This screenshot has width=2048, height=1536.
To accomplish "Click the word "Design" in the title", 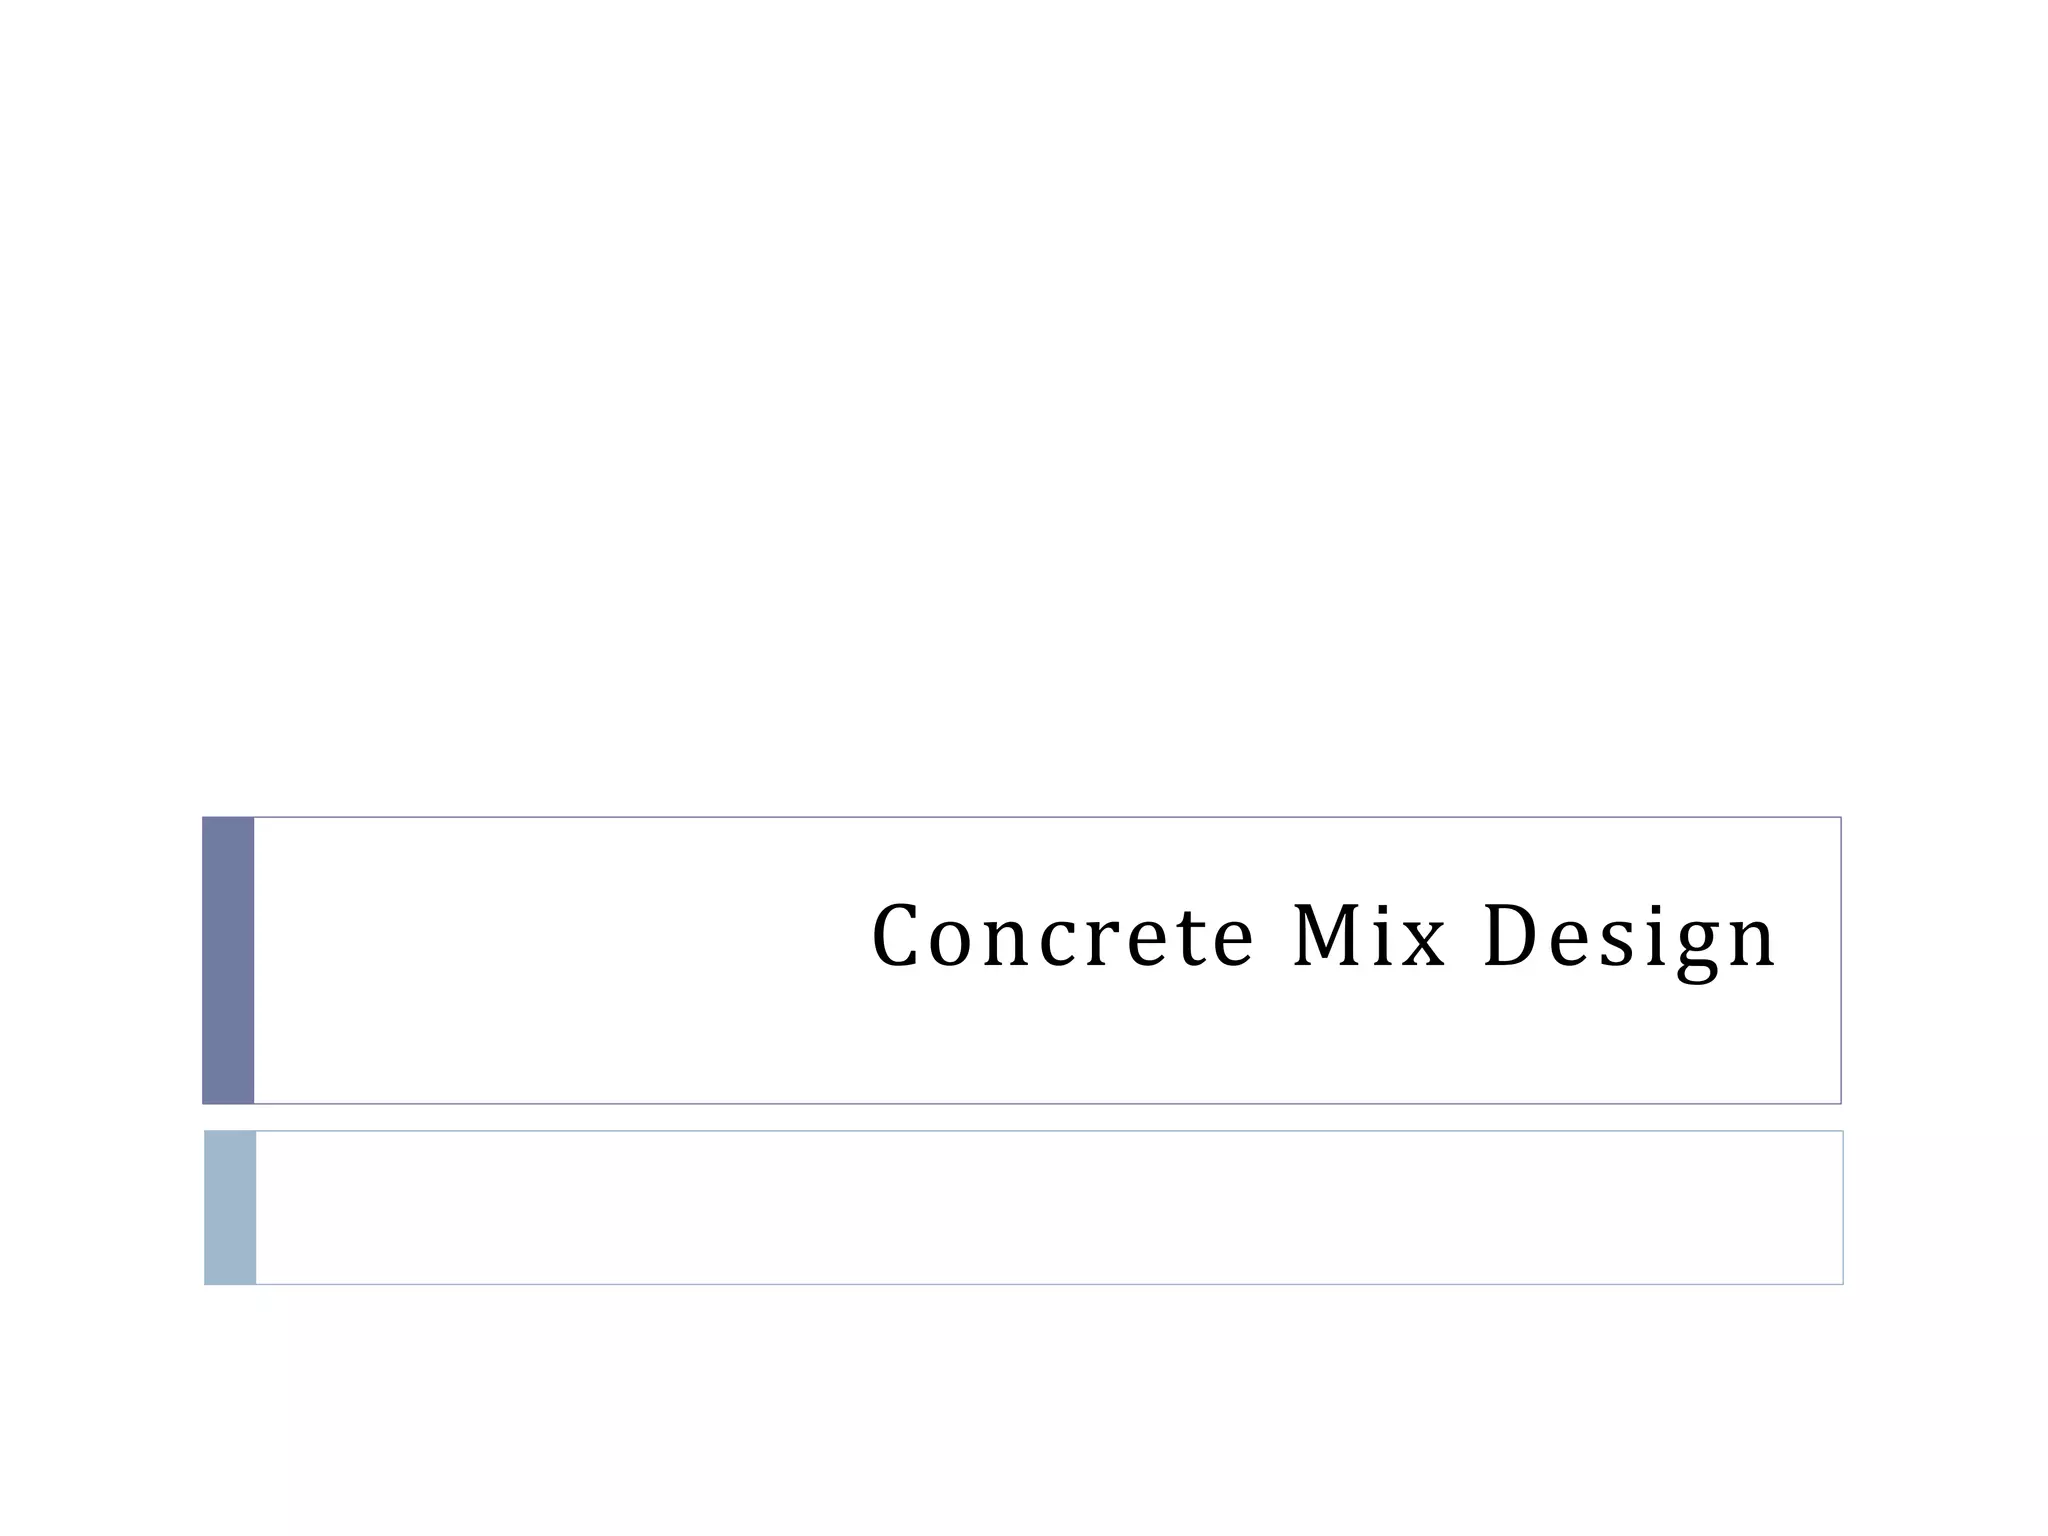I will pyautogui.click(x=1629, y=937).
